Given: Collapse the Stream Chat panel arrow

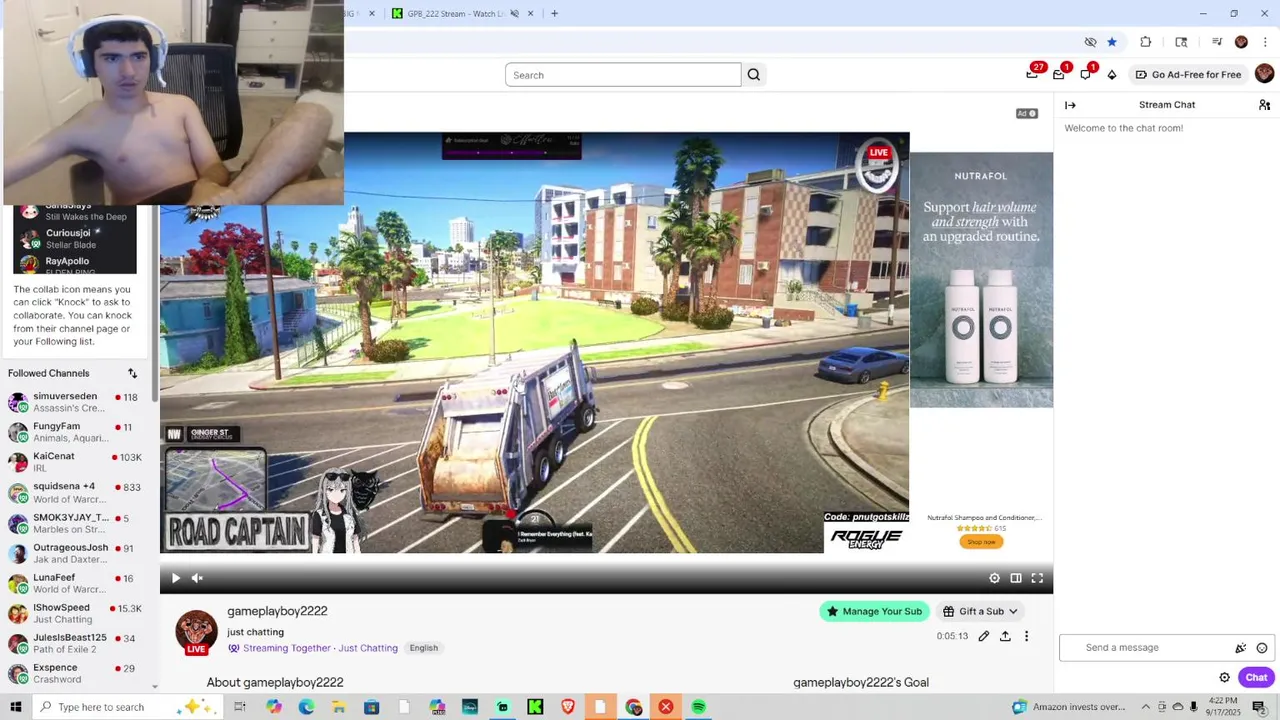Looking at the screenshot, I should 1070,105.
